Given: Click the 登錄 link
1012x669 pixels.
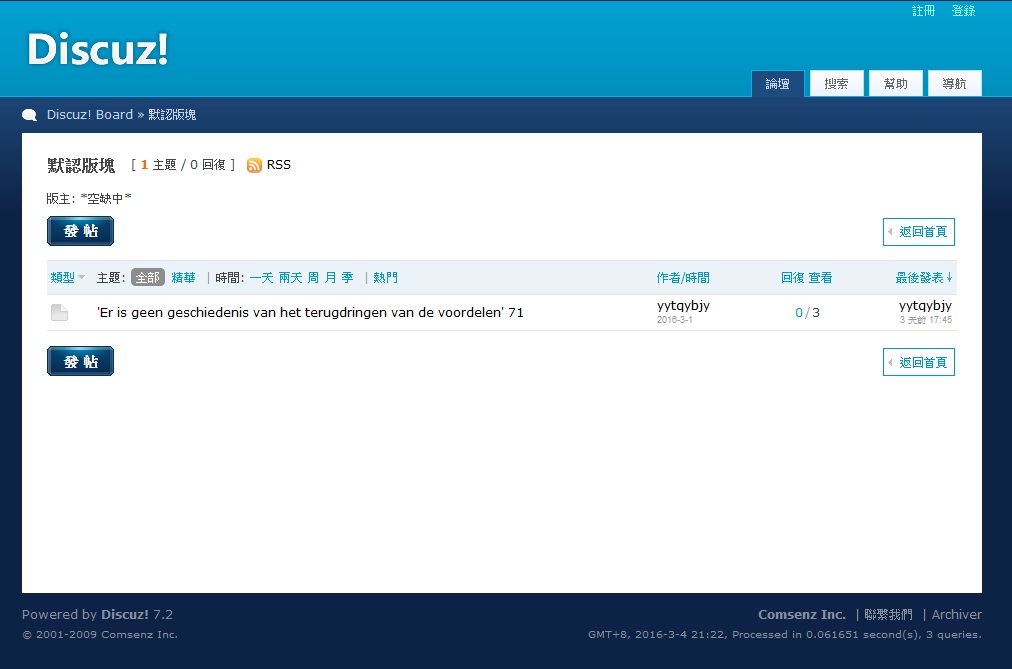Looking at the screenshot, I should pos(963,11).
